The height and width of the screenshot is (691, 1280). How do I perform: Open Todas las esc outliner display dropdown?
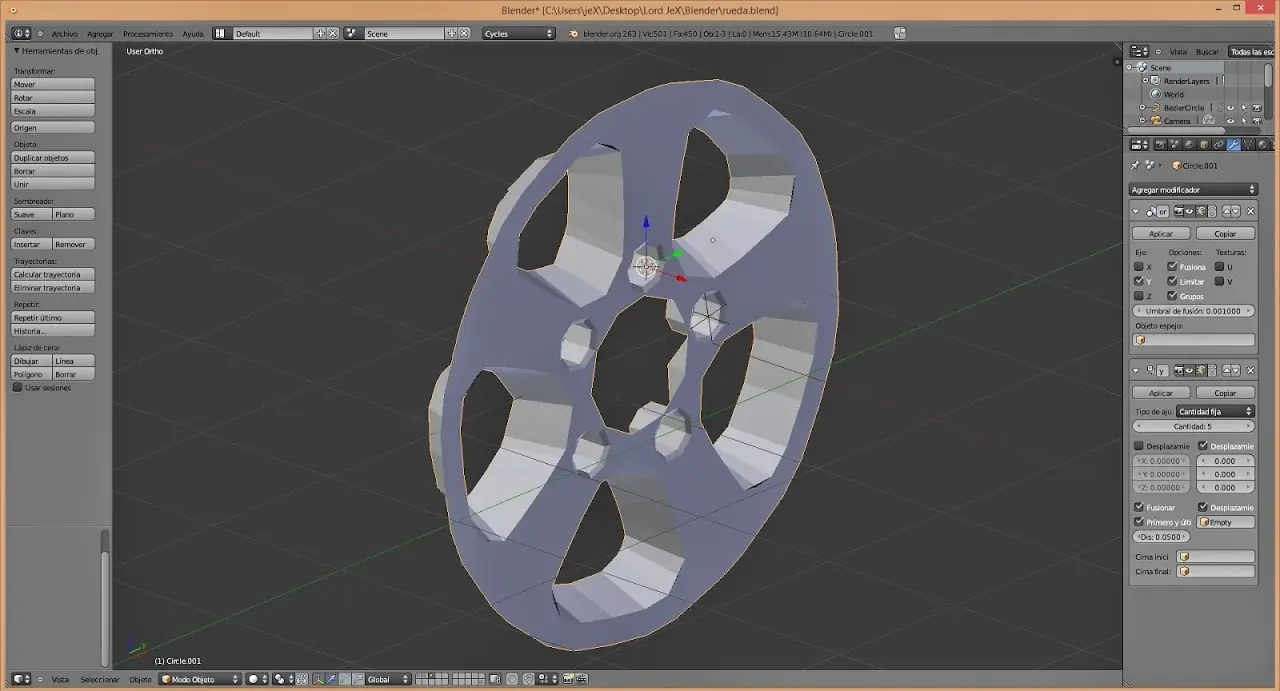tap(1252, 51)
